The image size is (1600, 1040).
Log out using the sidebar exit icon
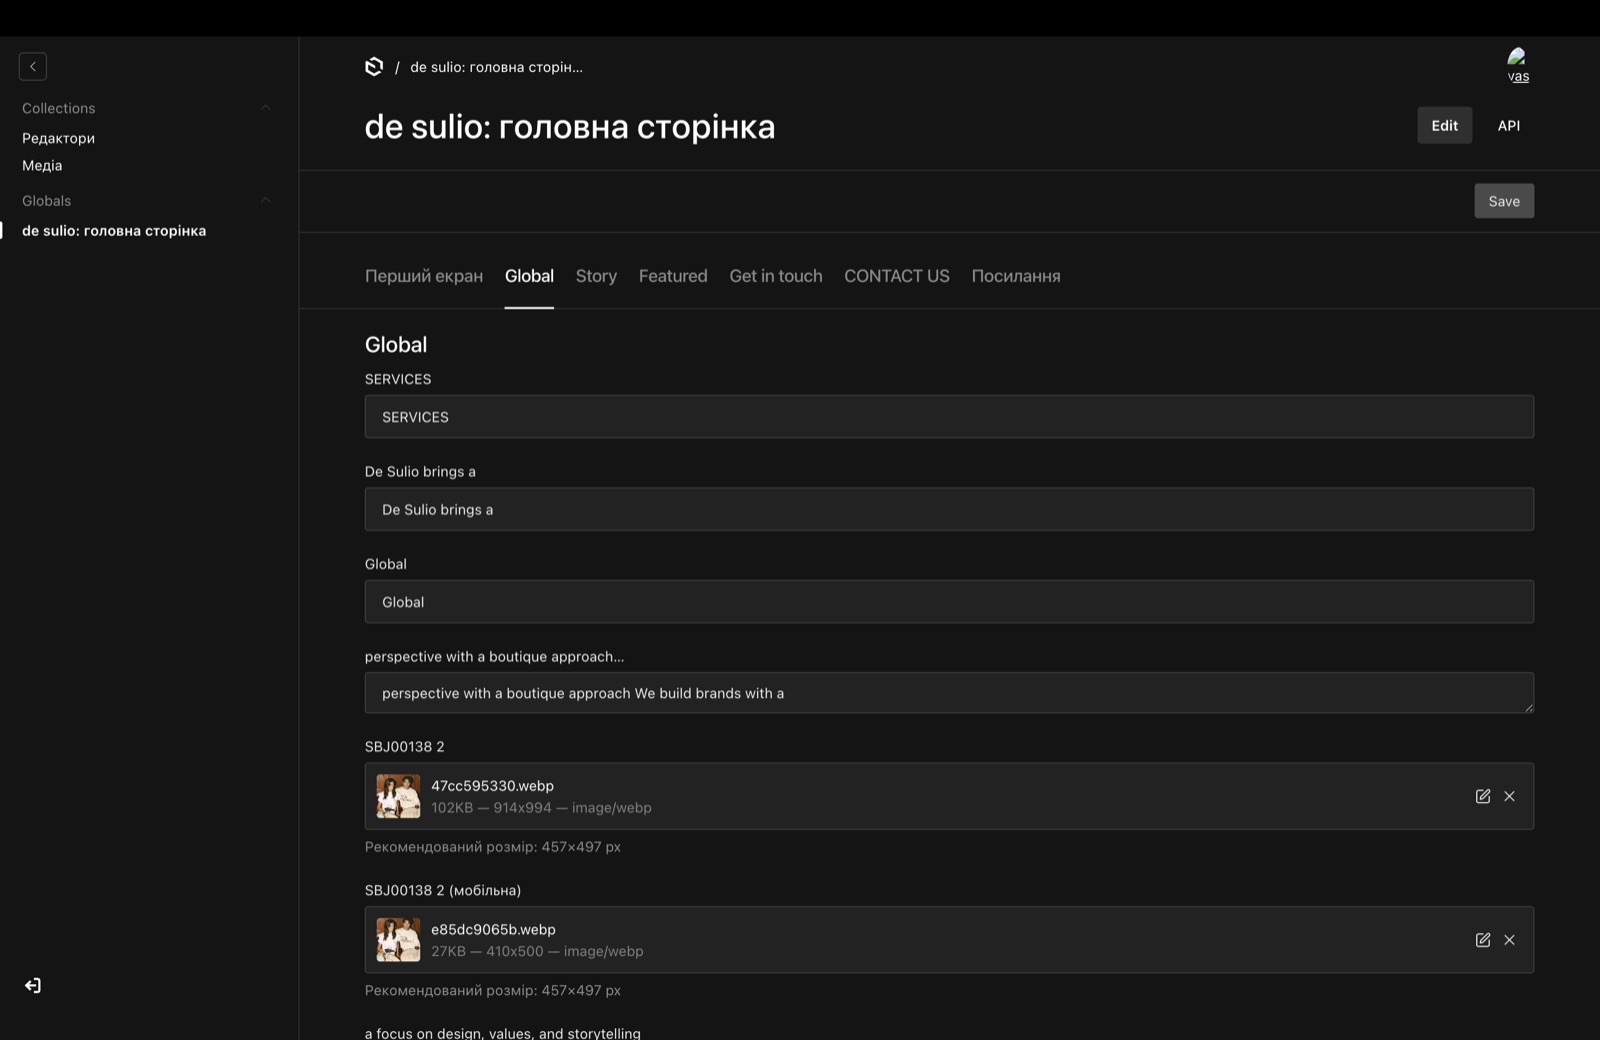coord(33,986)
